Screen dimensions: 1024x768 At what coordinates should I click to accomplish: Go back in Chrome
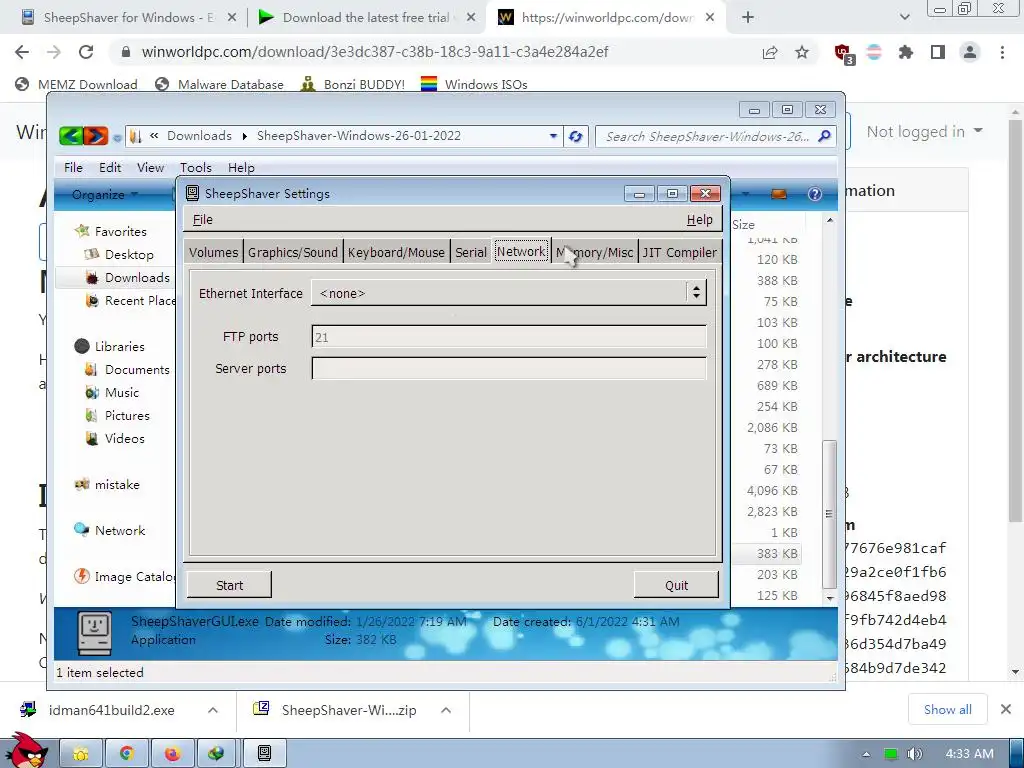click(22, 52)
